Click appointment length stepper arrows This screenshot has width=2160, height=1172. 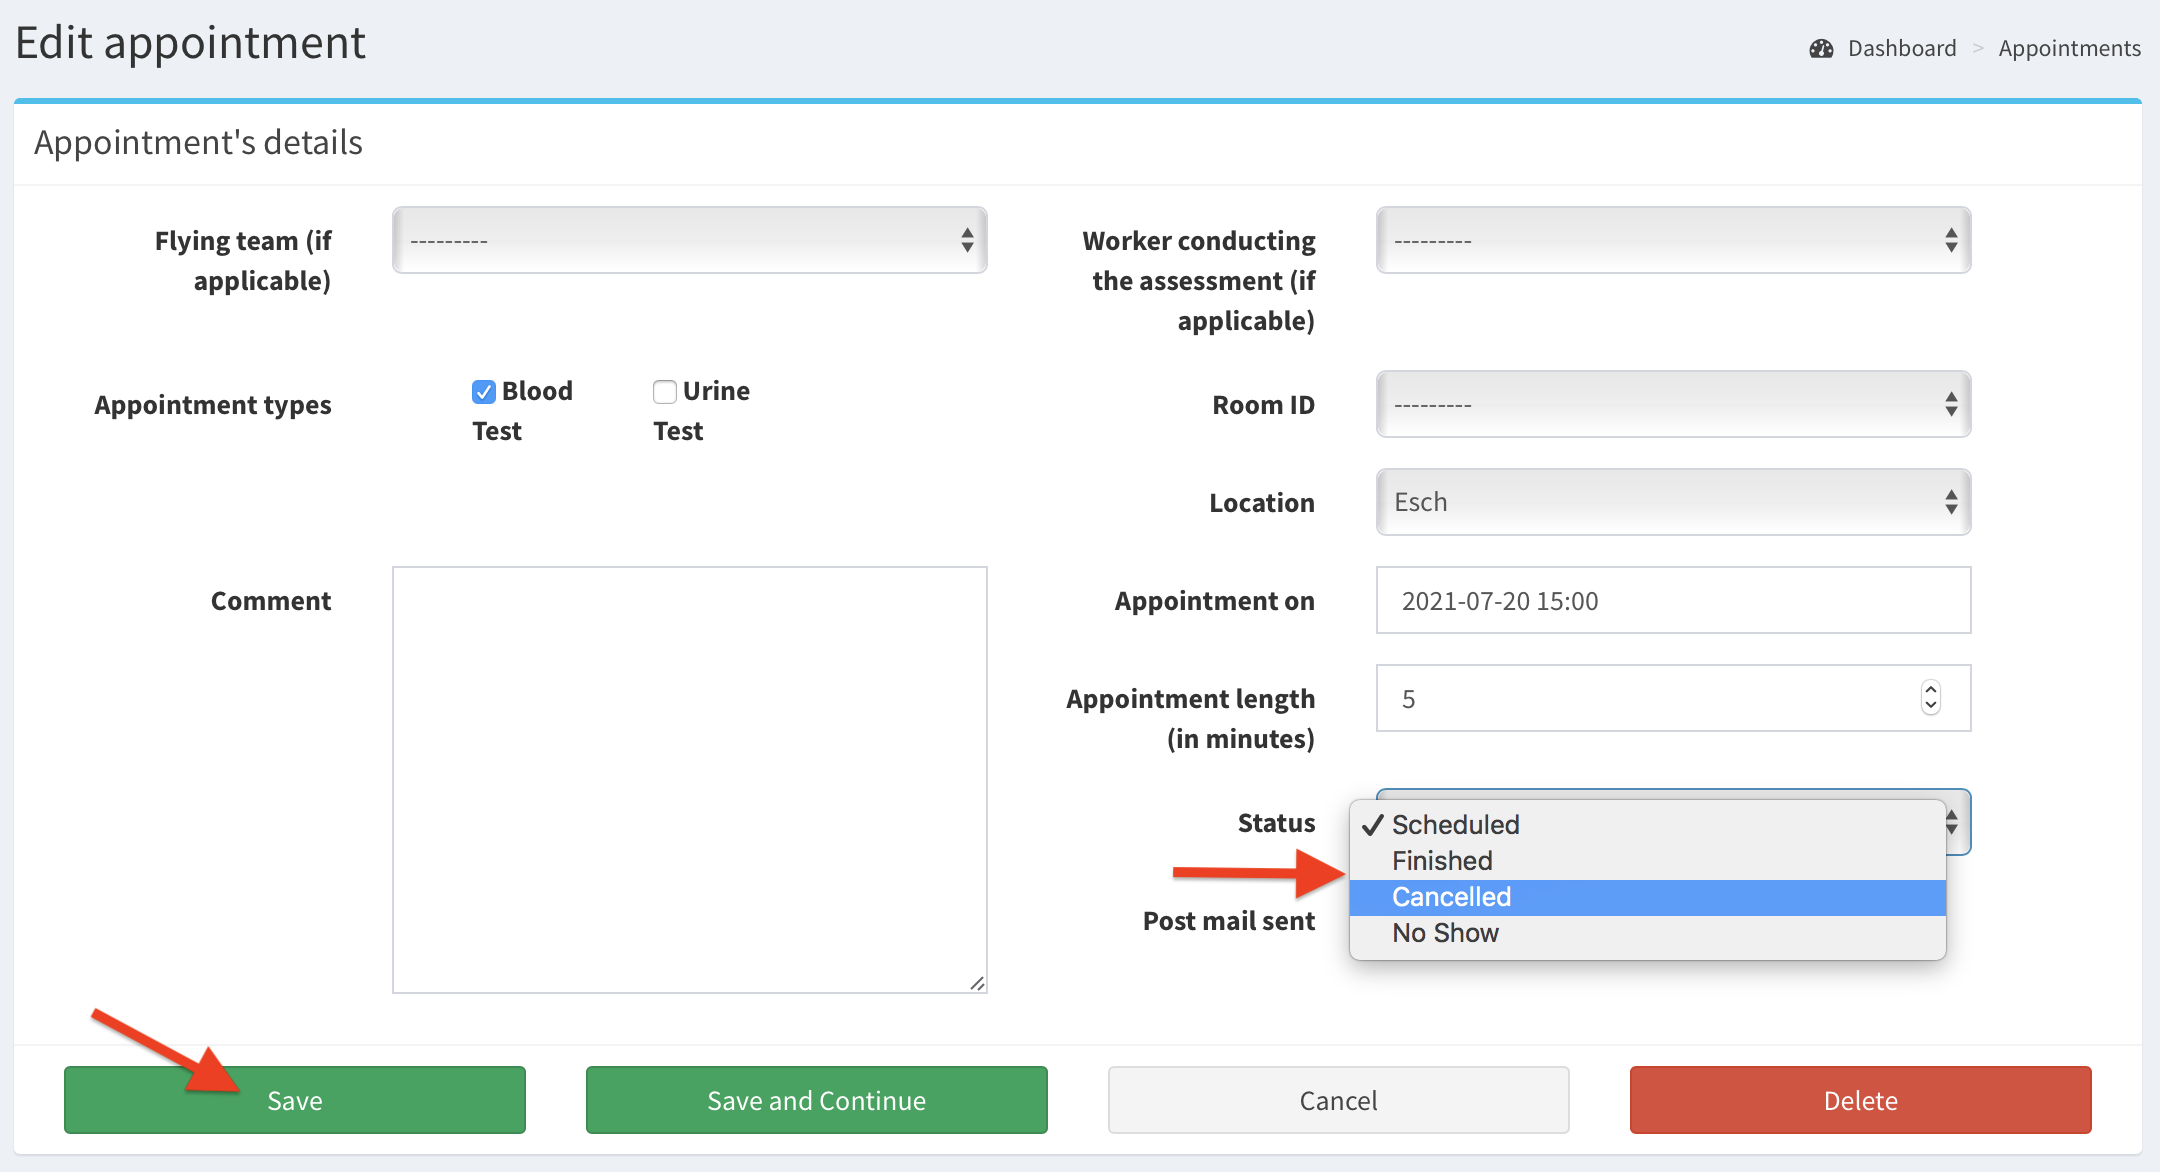1930,698
